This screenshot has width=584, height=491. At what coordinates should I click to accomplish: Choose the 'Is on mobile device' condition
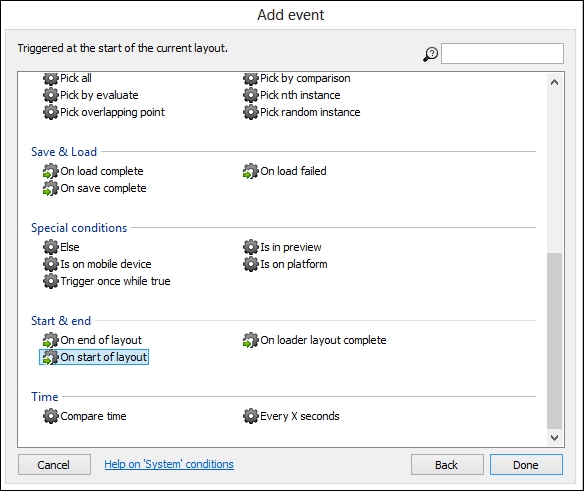pyautogui.click(x=97, y=264)
